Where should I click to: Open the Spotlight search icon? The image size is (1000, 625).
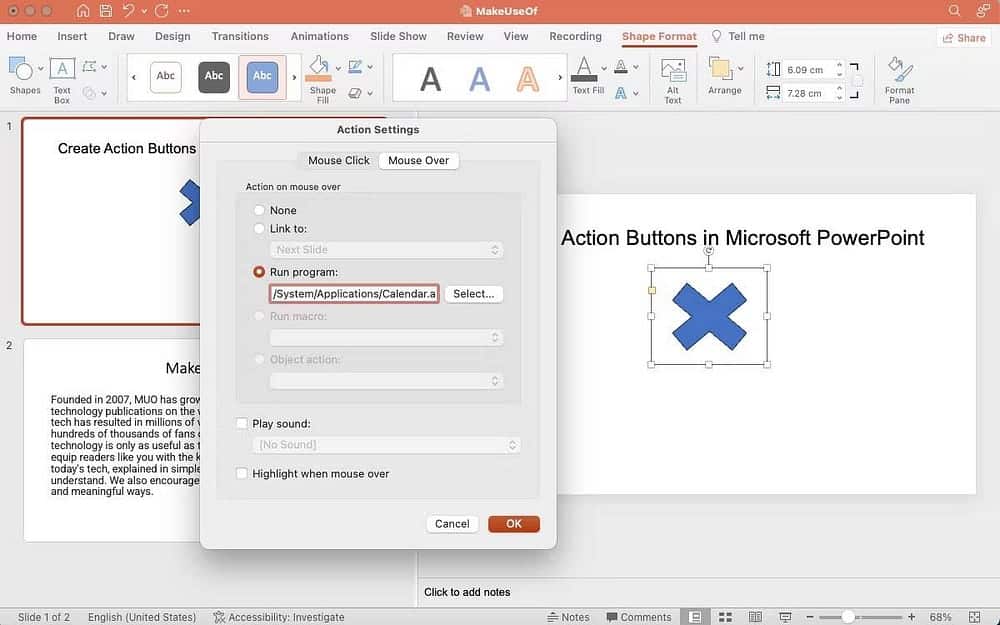955,11
